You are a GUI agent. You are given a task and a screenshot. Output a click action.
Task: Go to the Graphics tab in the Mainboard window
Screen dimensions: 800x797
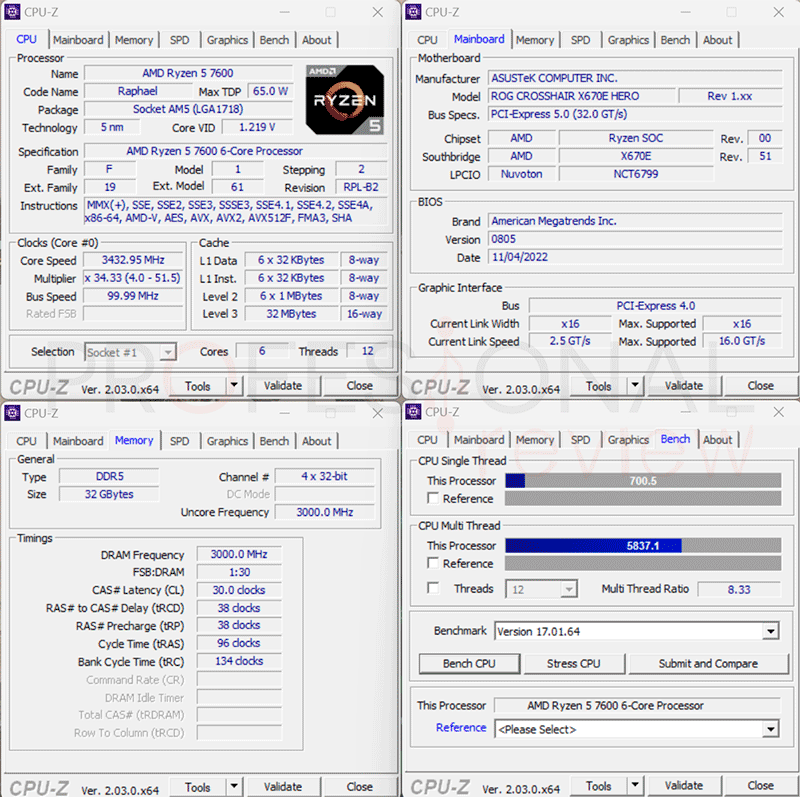[628, 40]
